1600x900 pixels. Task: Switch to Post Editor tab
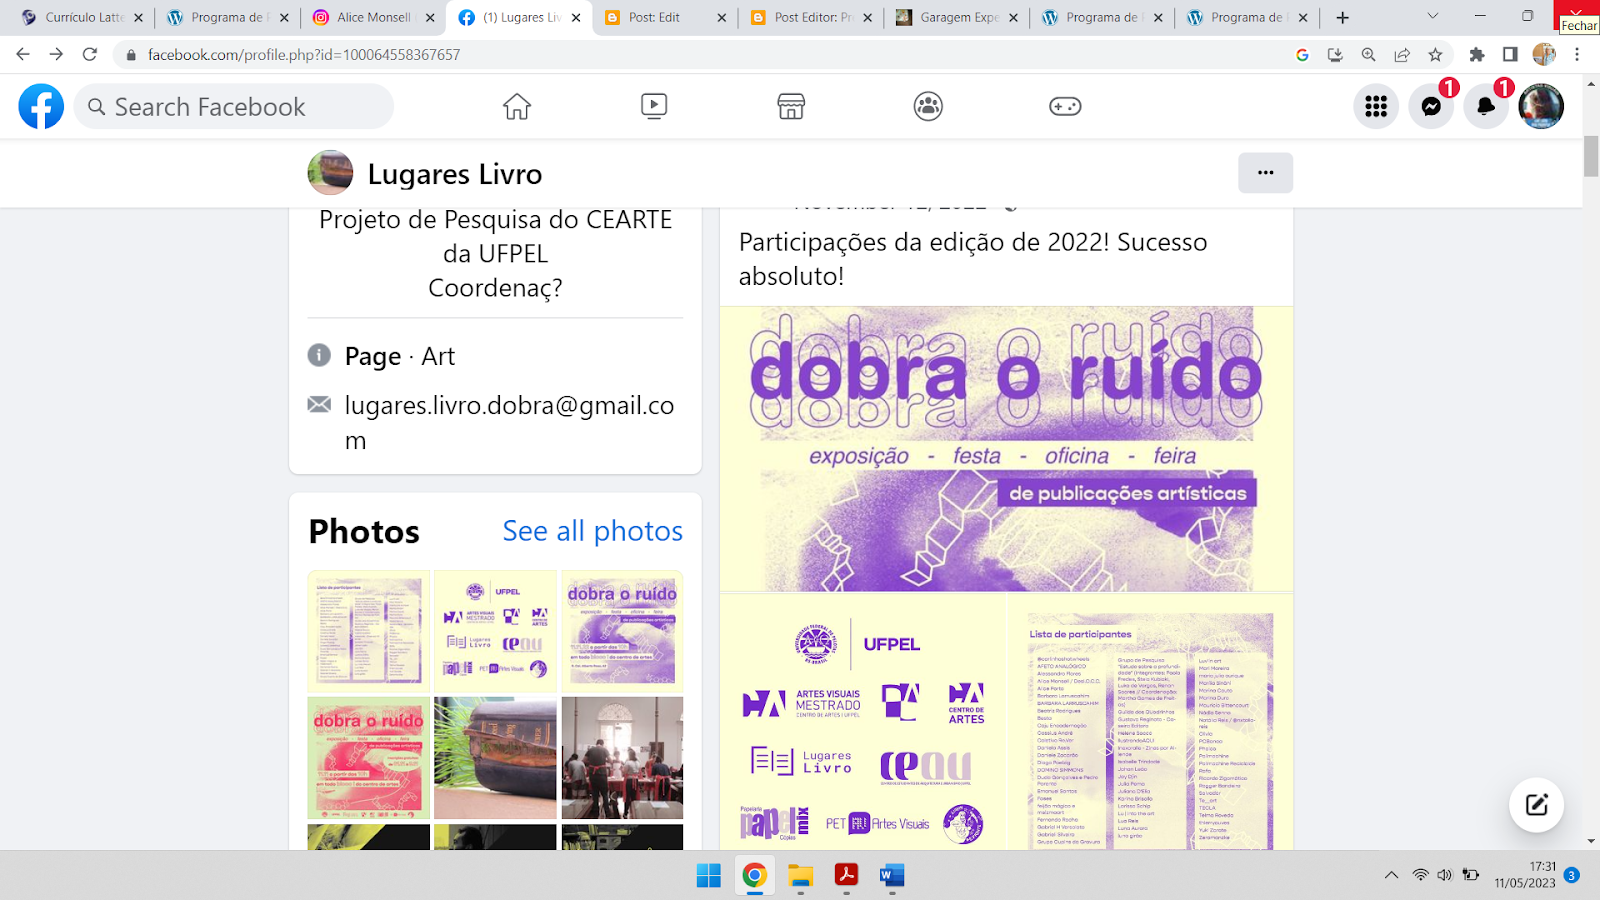tap(811, 17)
